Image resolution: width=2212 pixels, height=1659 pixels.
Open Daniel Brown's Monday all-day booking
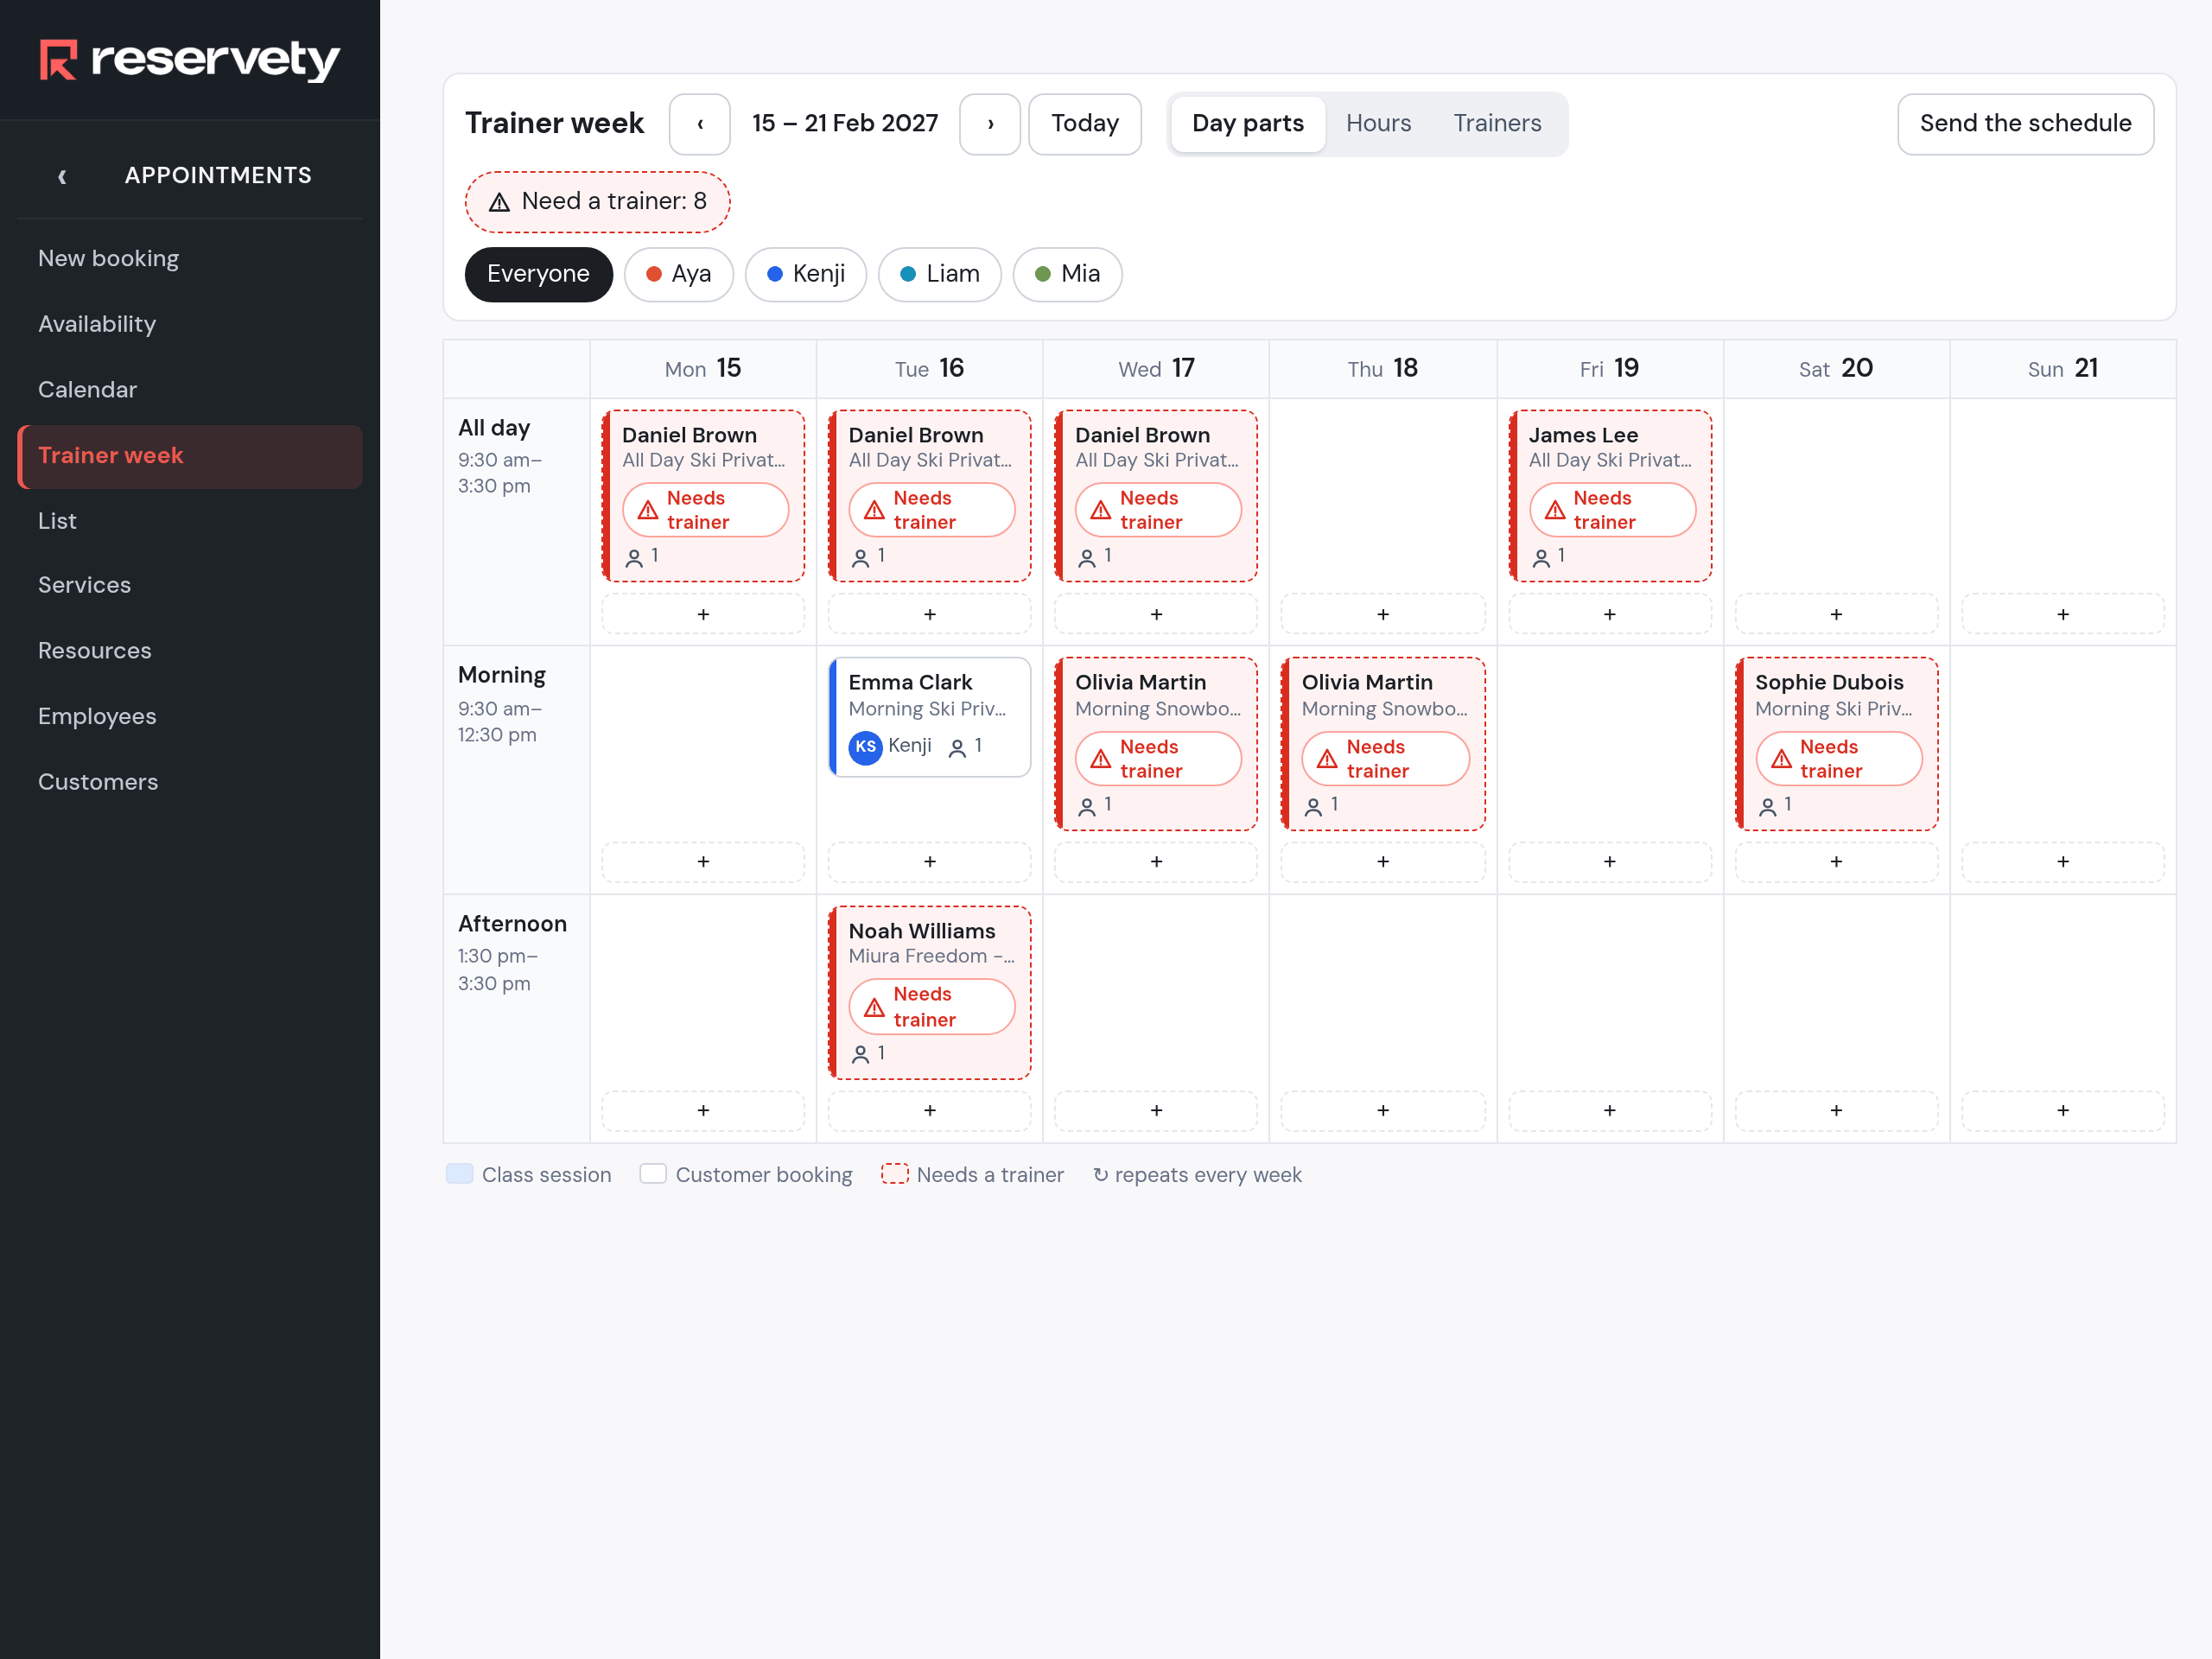[x=703, y=496]
